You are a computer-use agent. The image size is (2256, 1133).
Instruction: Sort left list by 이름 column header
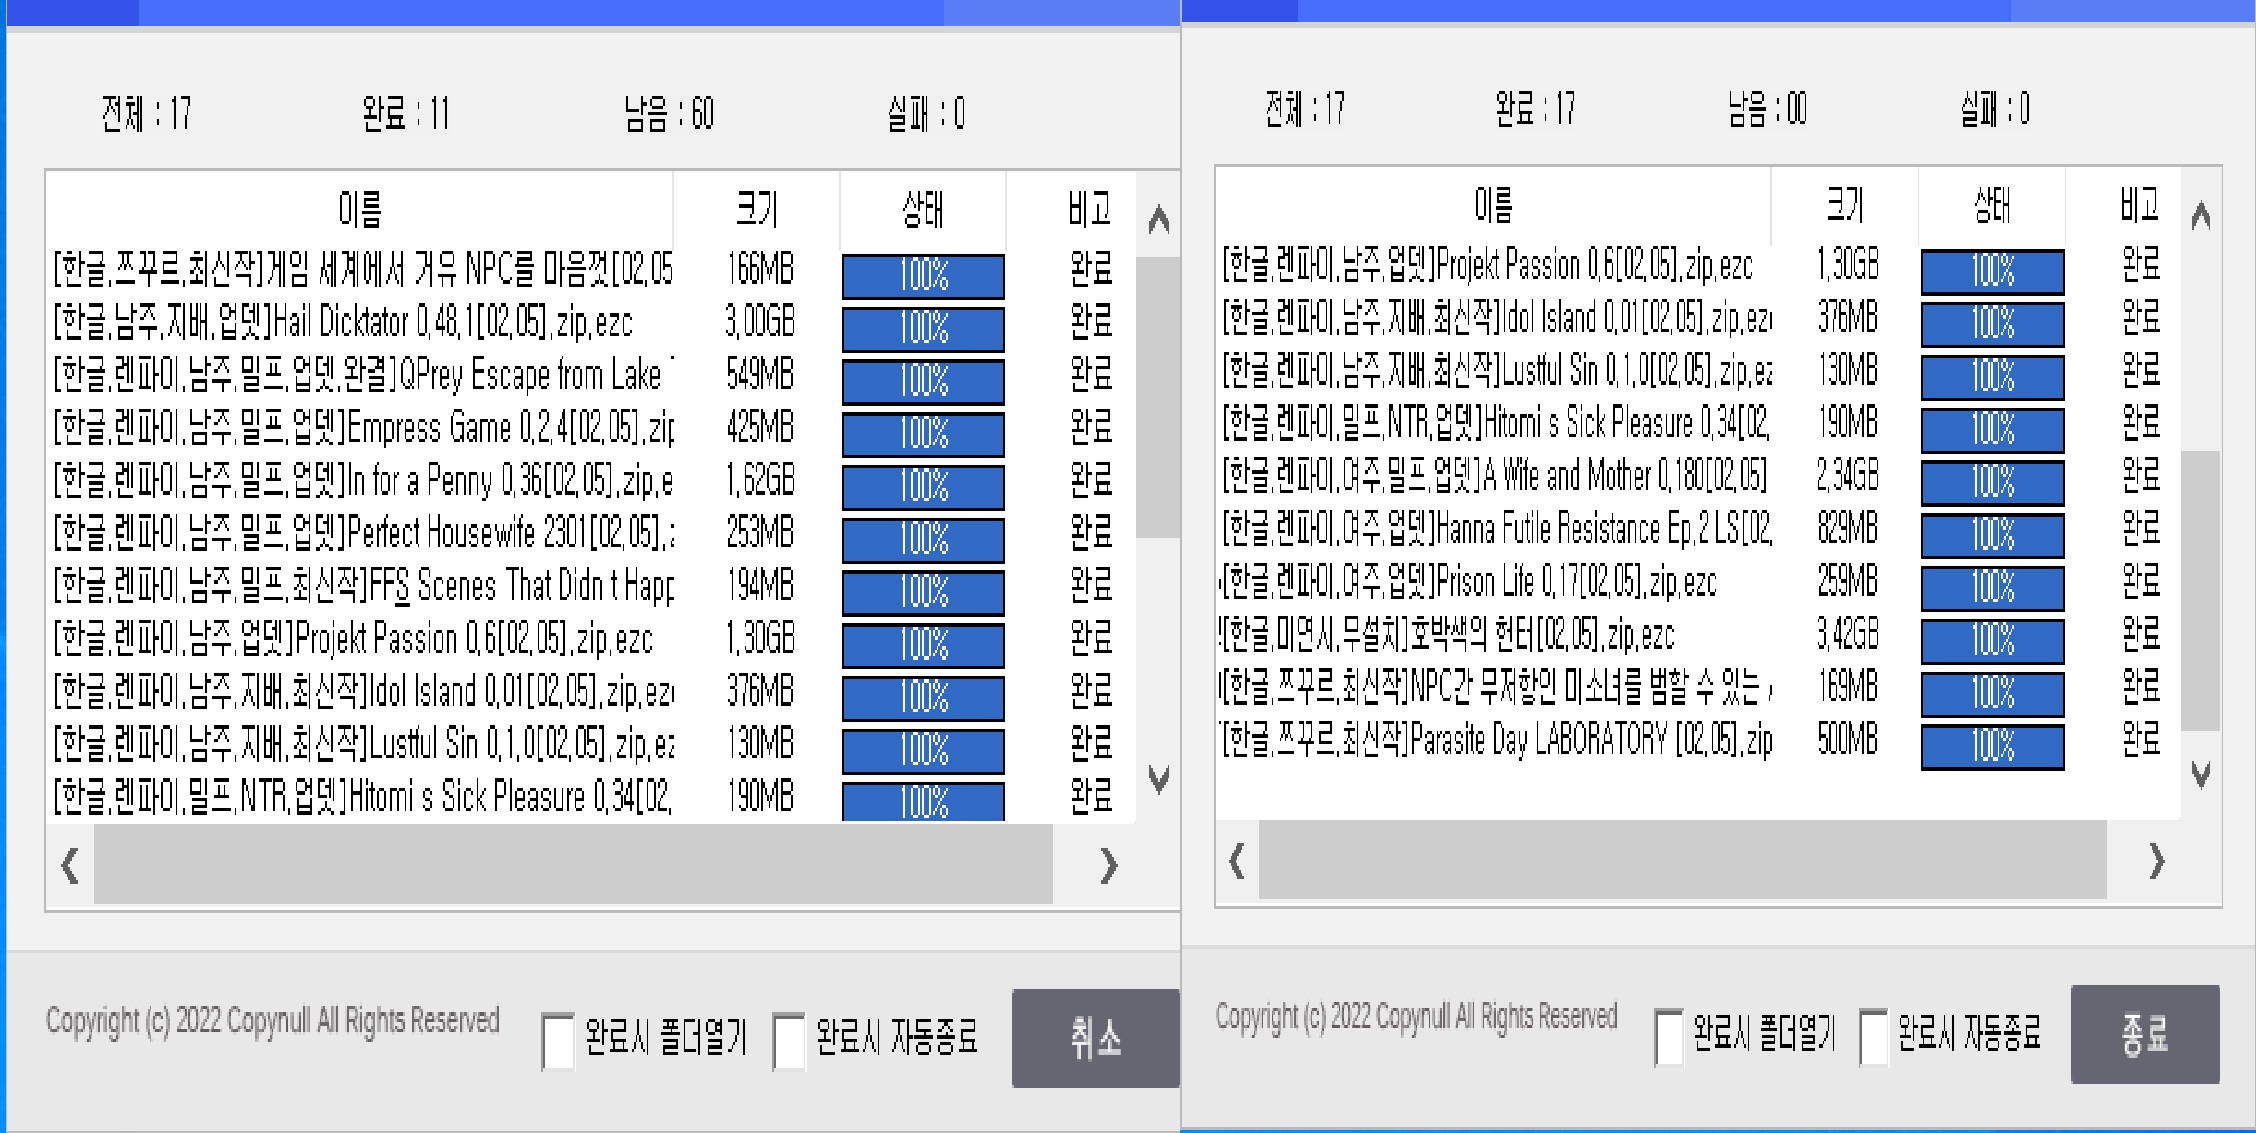pyautogui.click(x=360, y=209)
